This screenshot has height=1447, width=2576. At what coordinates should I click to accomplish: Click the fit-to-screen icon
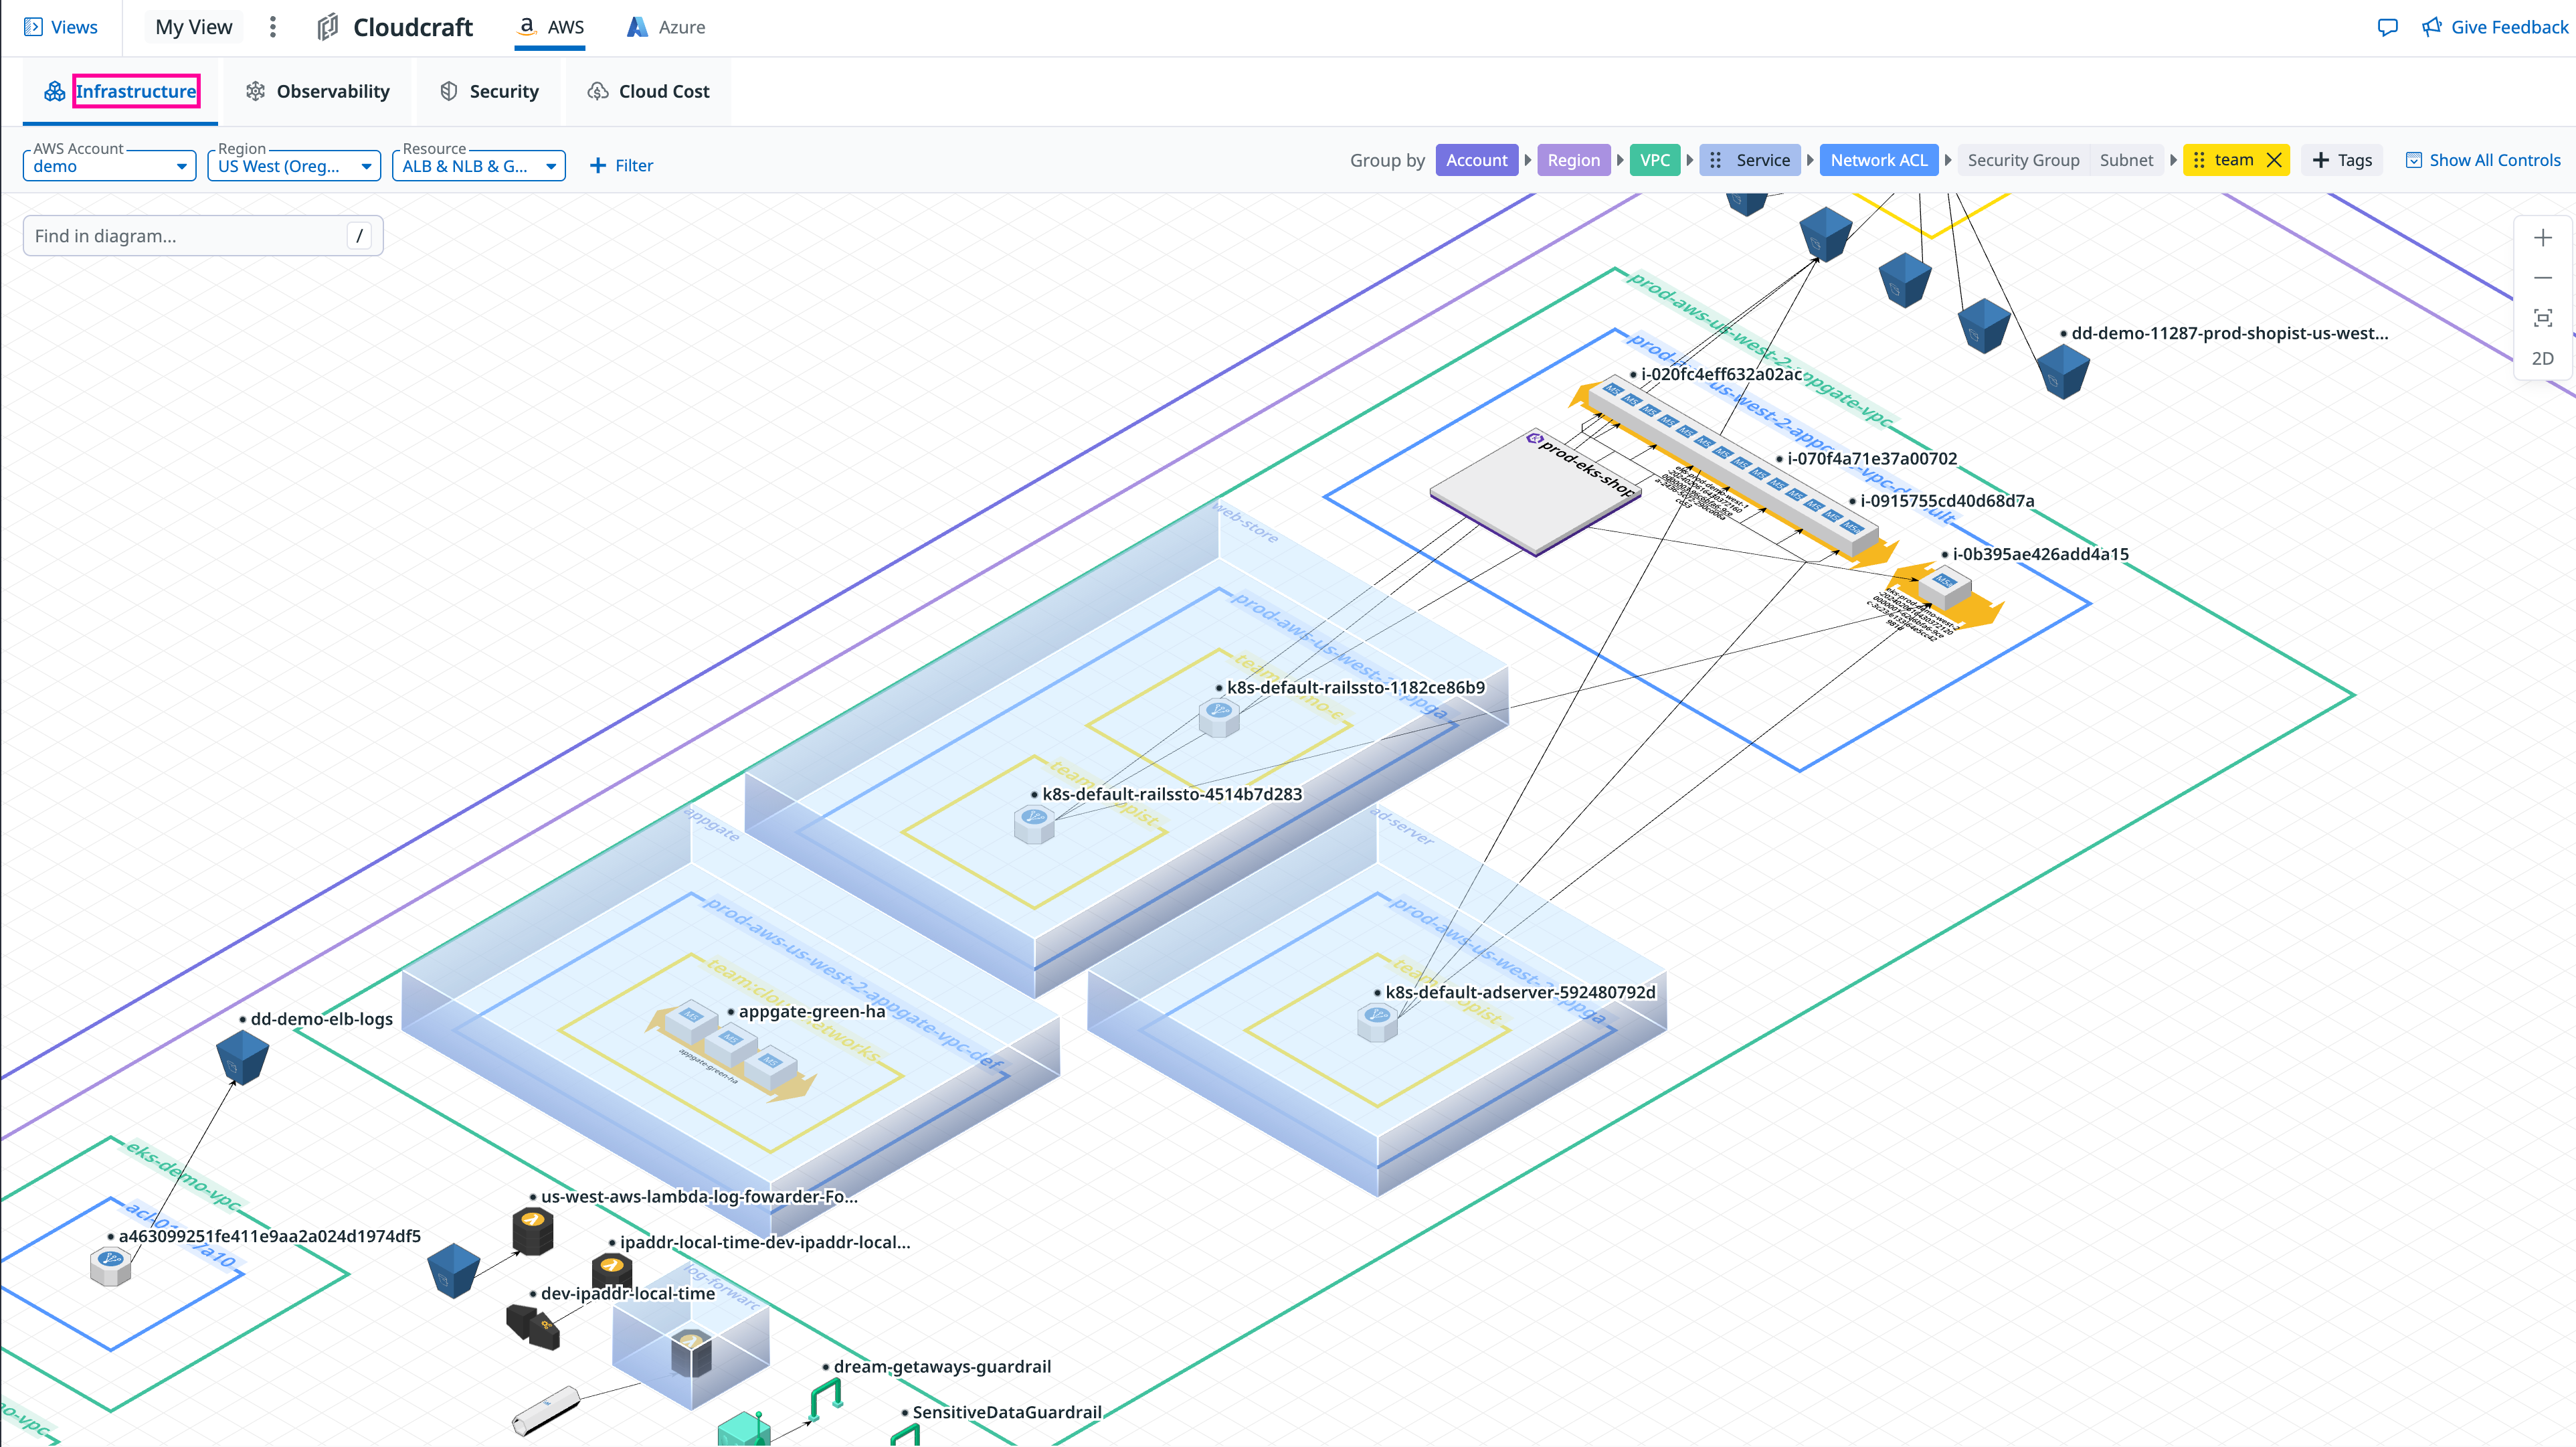(2542, 318)
